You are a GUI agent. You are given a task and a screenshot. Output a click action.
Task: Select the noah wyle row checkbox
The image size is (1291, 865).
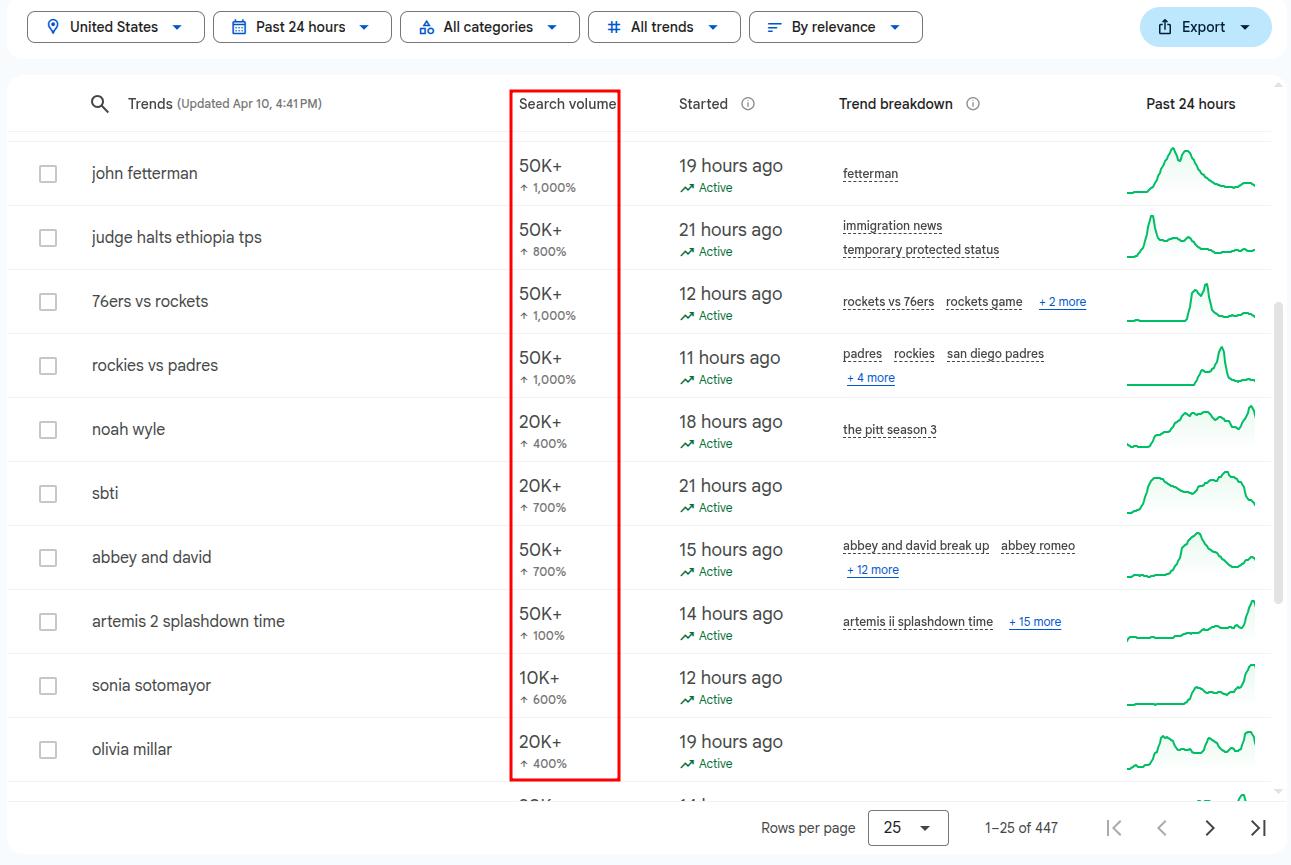coord(48,430)
